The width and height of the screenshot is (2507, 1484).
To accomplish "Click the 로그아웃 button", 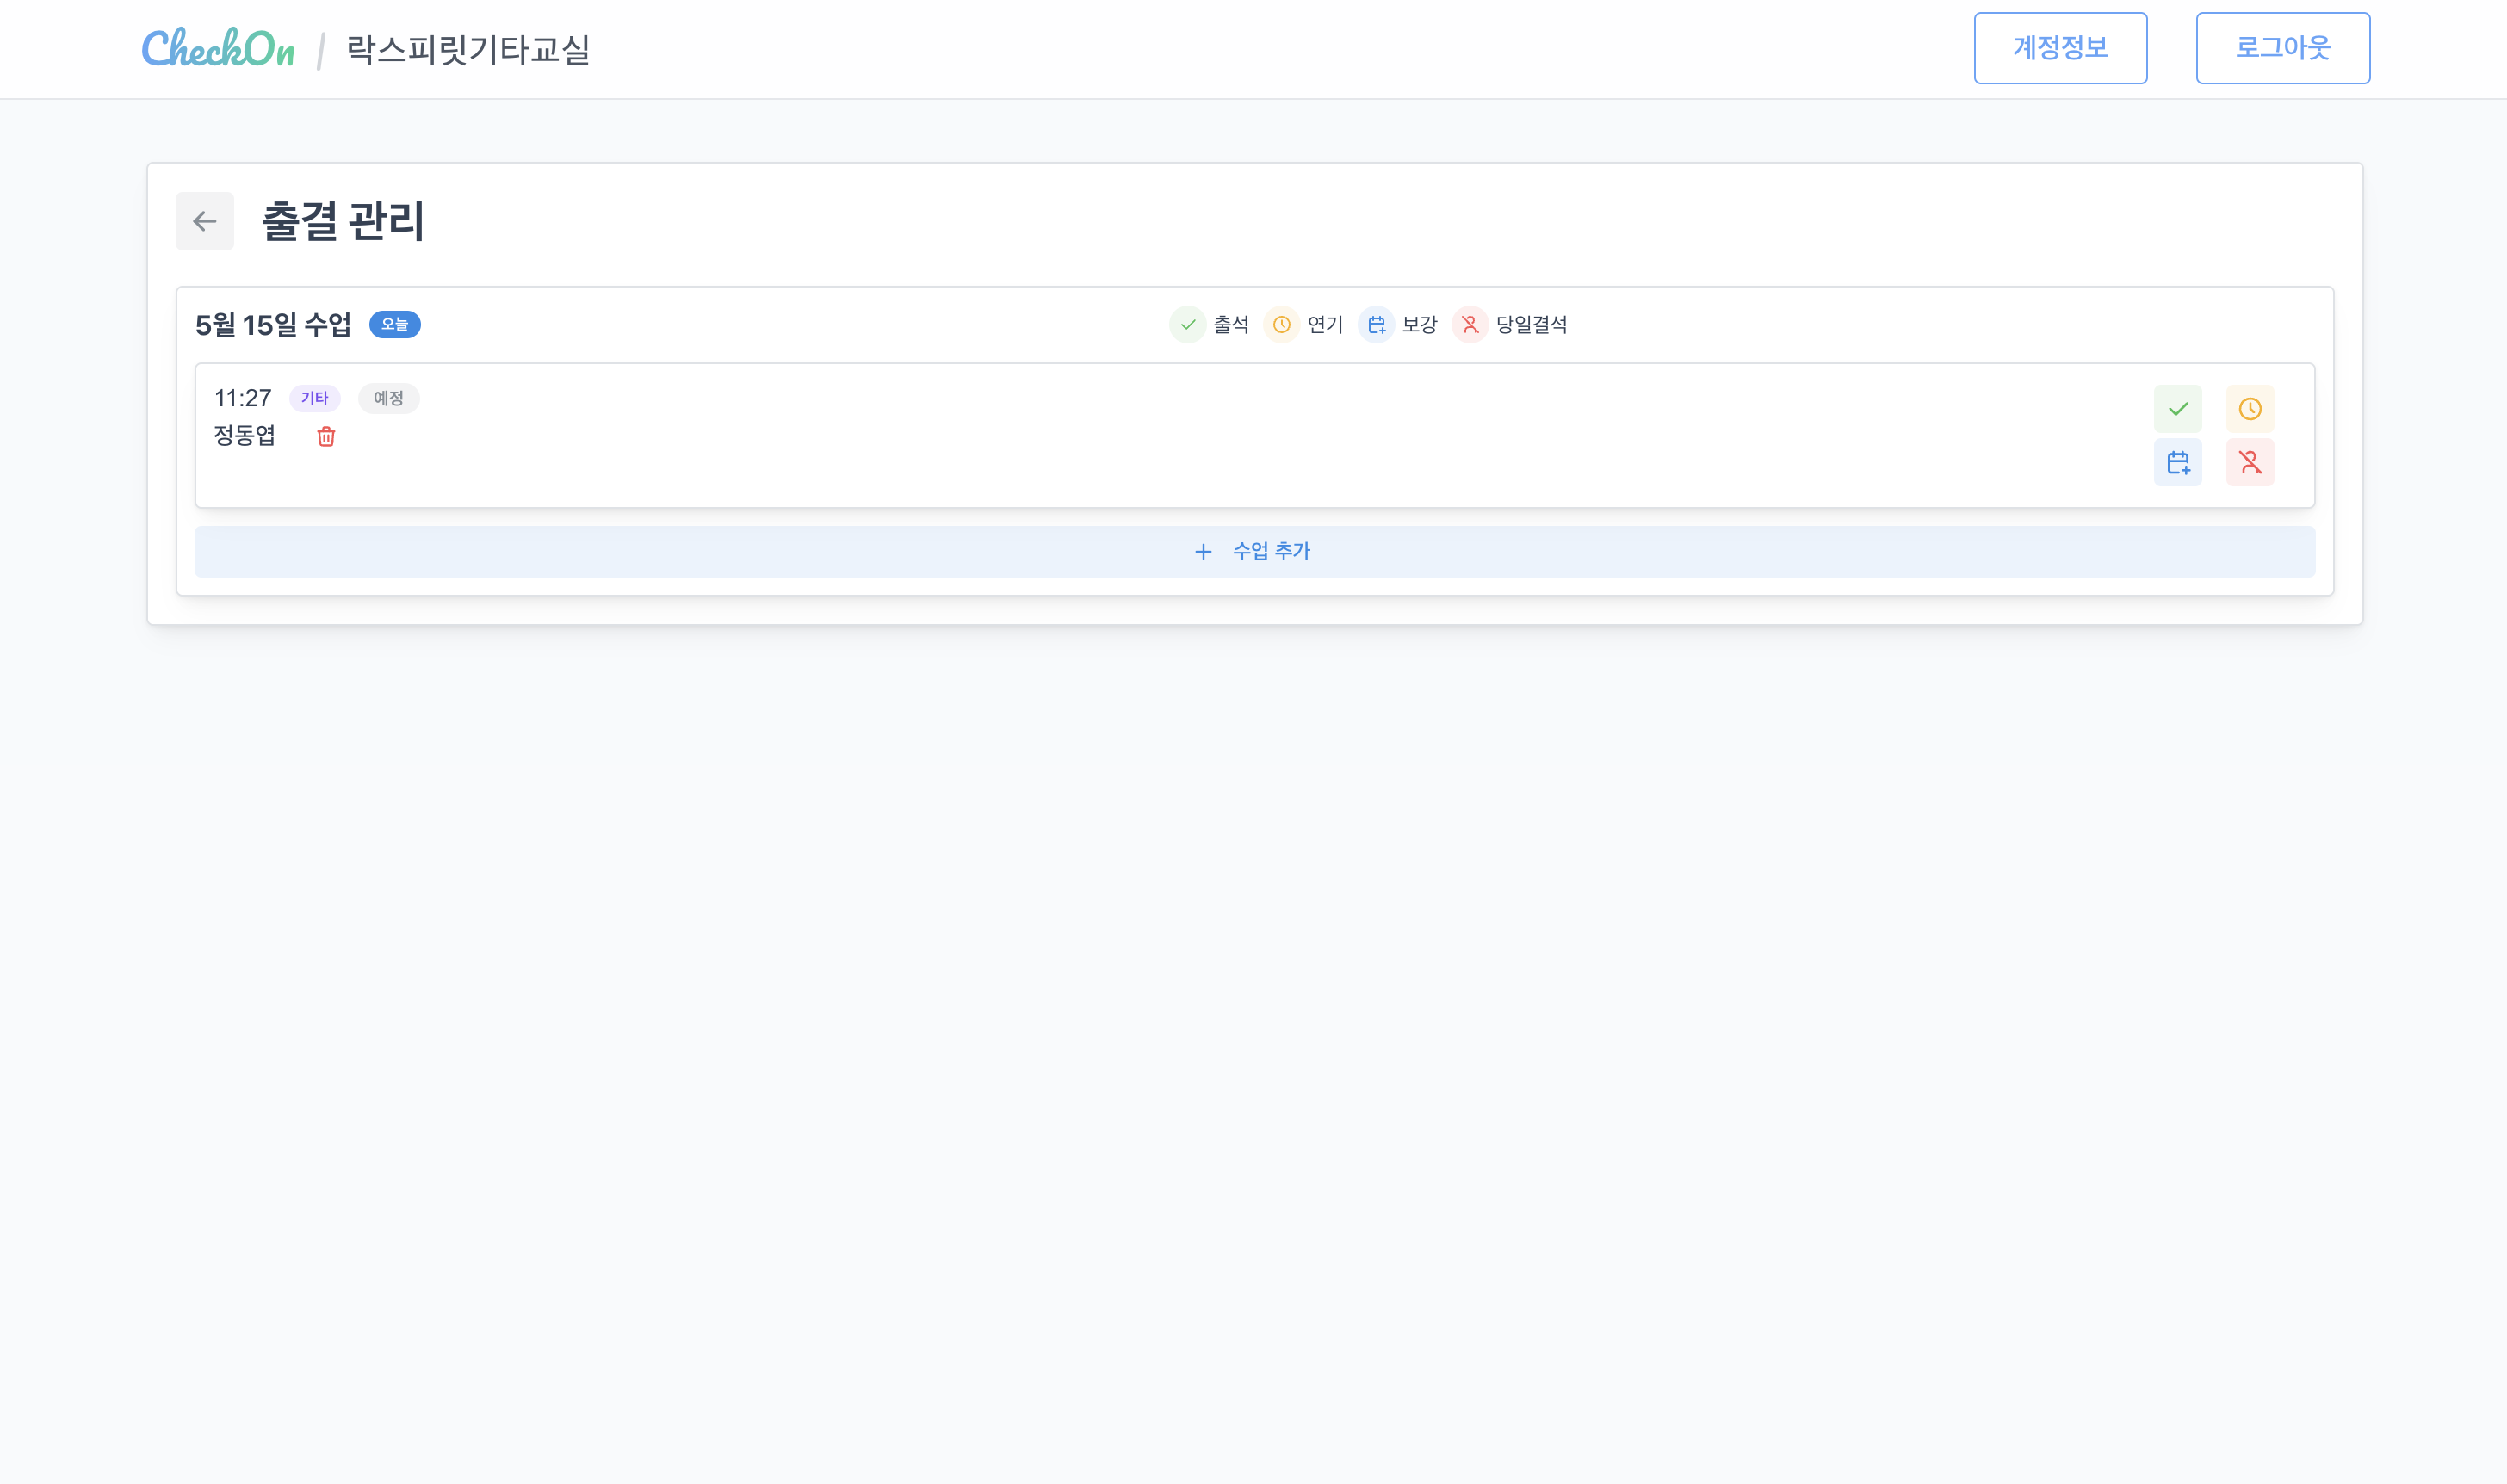I will click(2282, 48).
